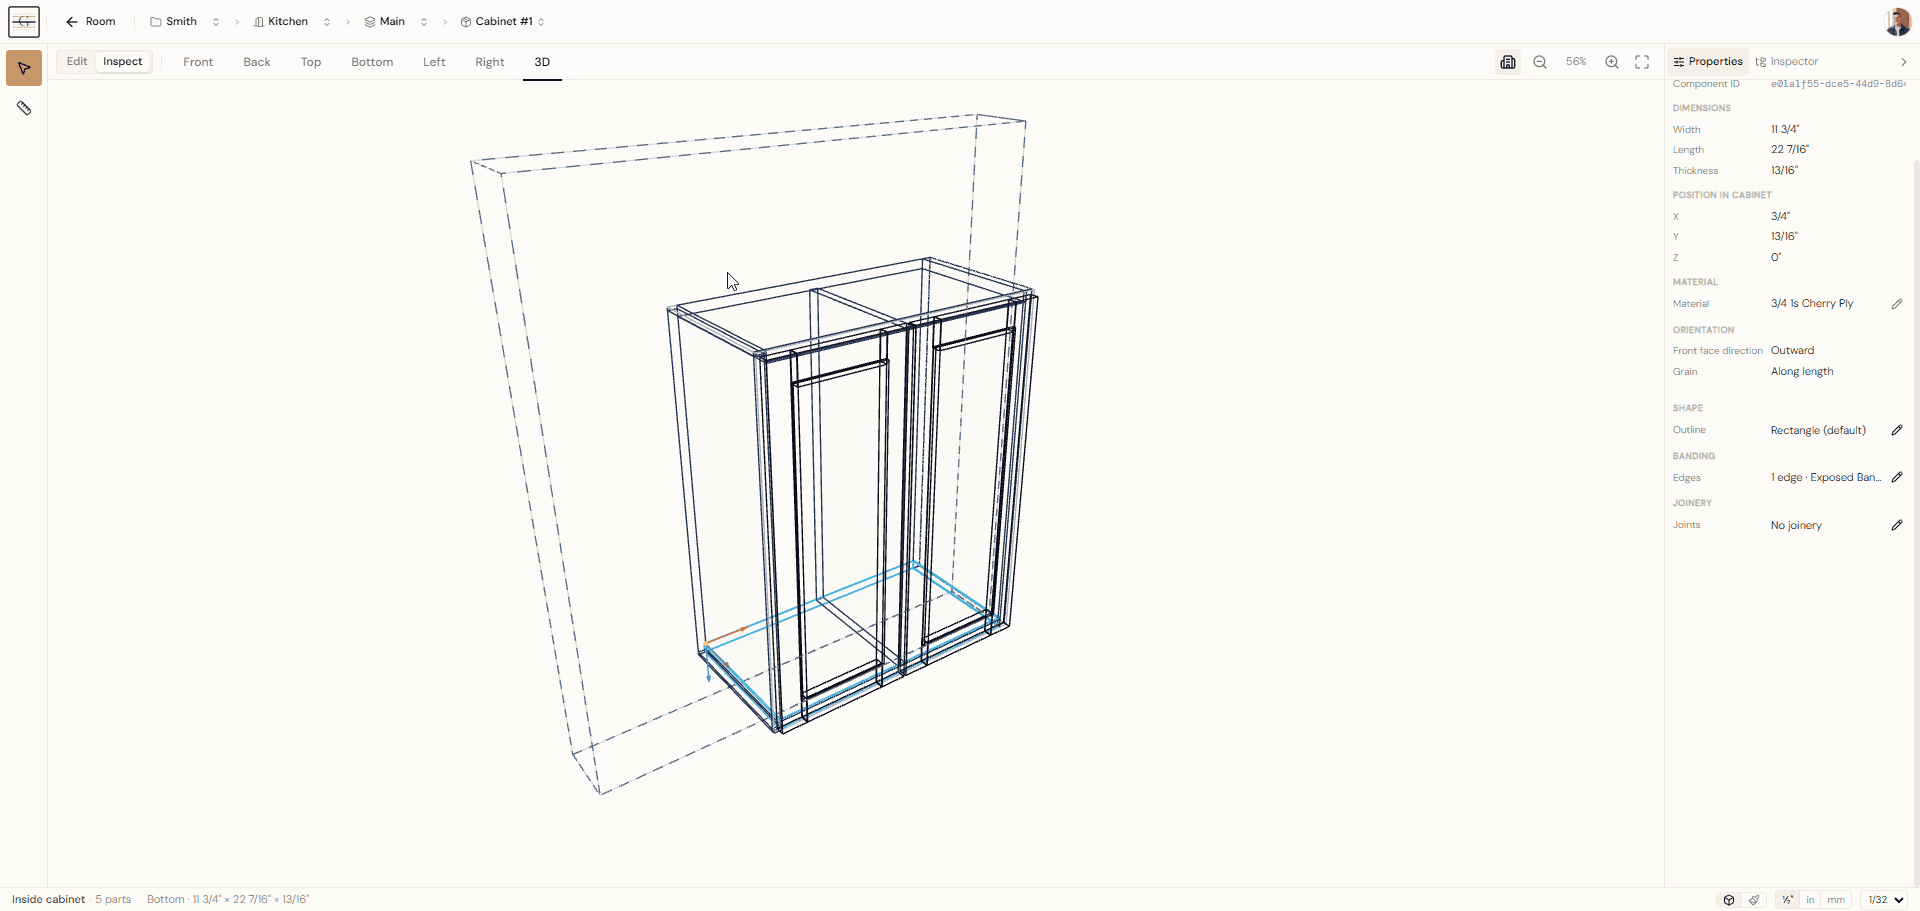Image resolution: width=1920 pixels, height=911 pixels.
Task: Fit the view to the screen
Action: pos(1642,62)
